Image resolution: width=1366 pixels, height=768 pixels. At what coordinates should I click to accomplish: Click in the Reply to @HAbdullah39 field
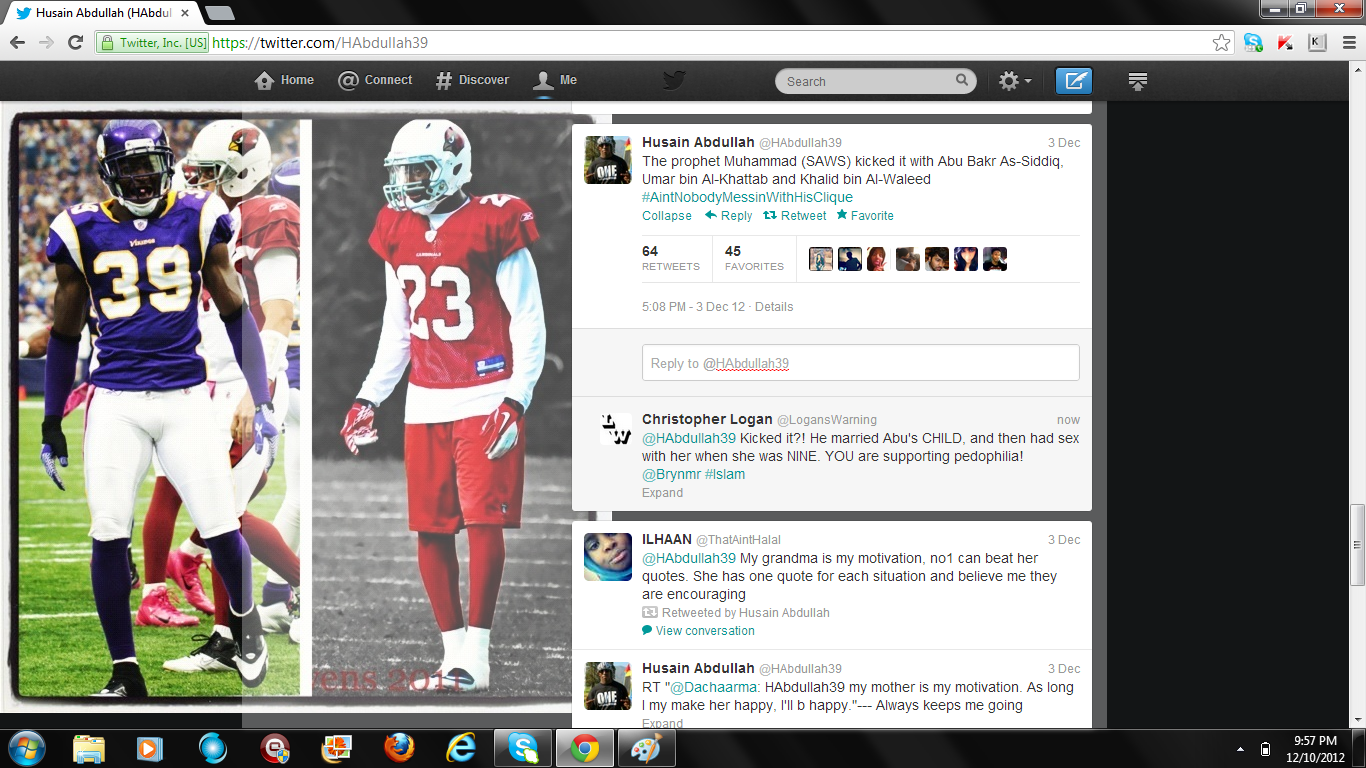(860, 363)
